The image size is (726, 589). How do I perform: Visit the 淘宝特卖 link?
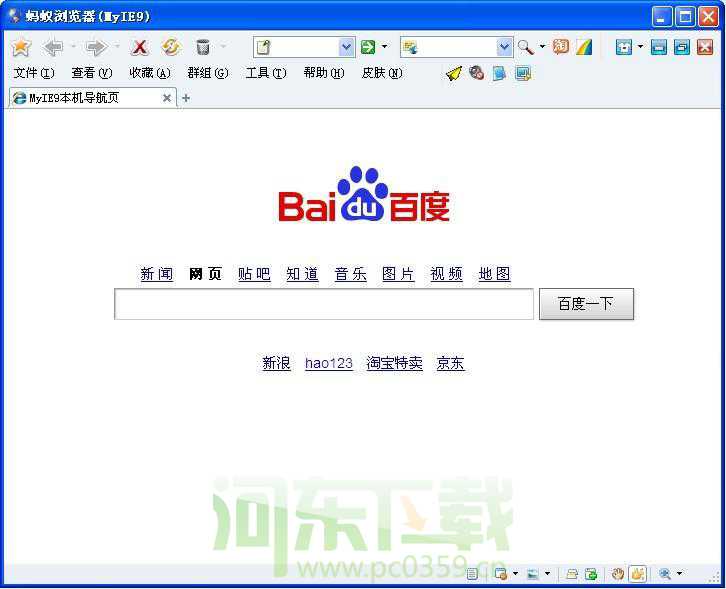[394, 363]
